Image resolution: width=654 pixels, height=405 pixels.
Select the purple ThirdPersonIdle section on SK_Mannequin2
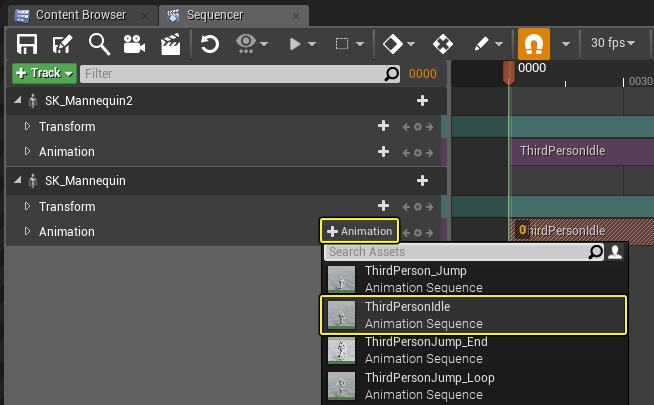[x=582, y=151]
